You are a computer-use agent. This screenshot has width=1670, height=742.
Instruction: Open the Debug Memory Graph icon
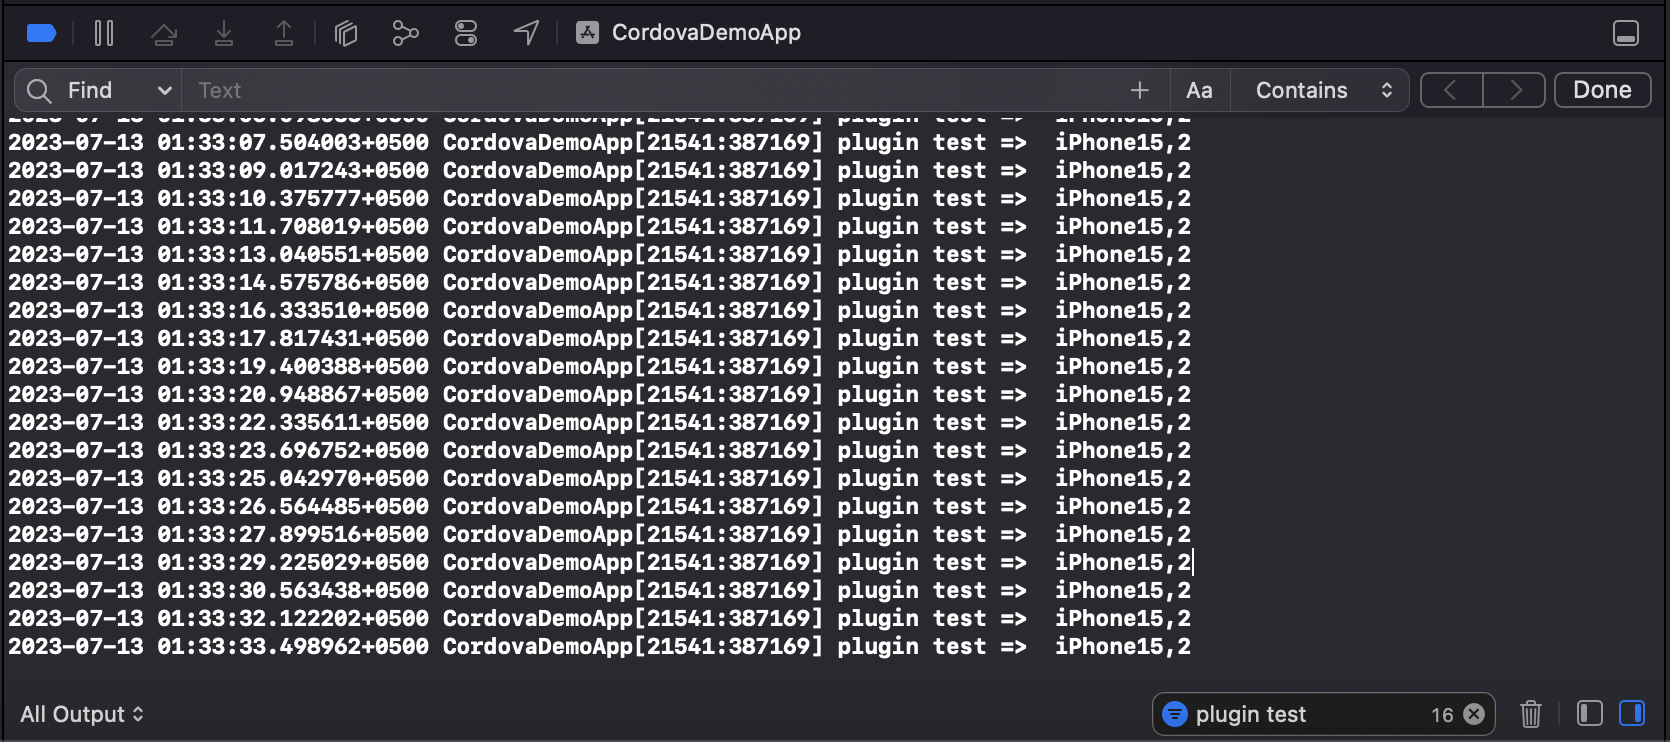pos(405,34)
